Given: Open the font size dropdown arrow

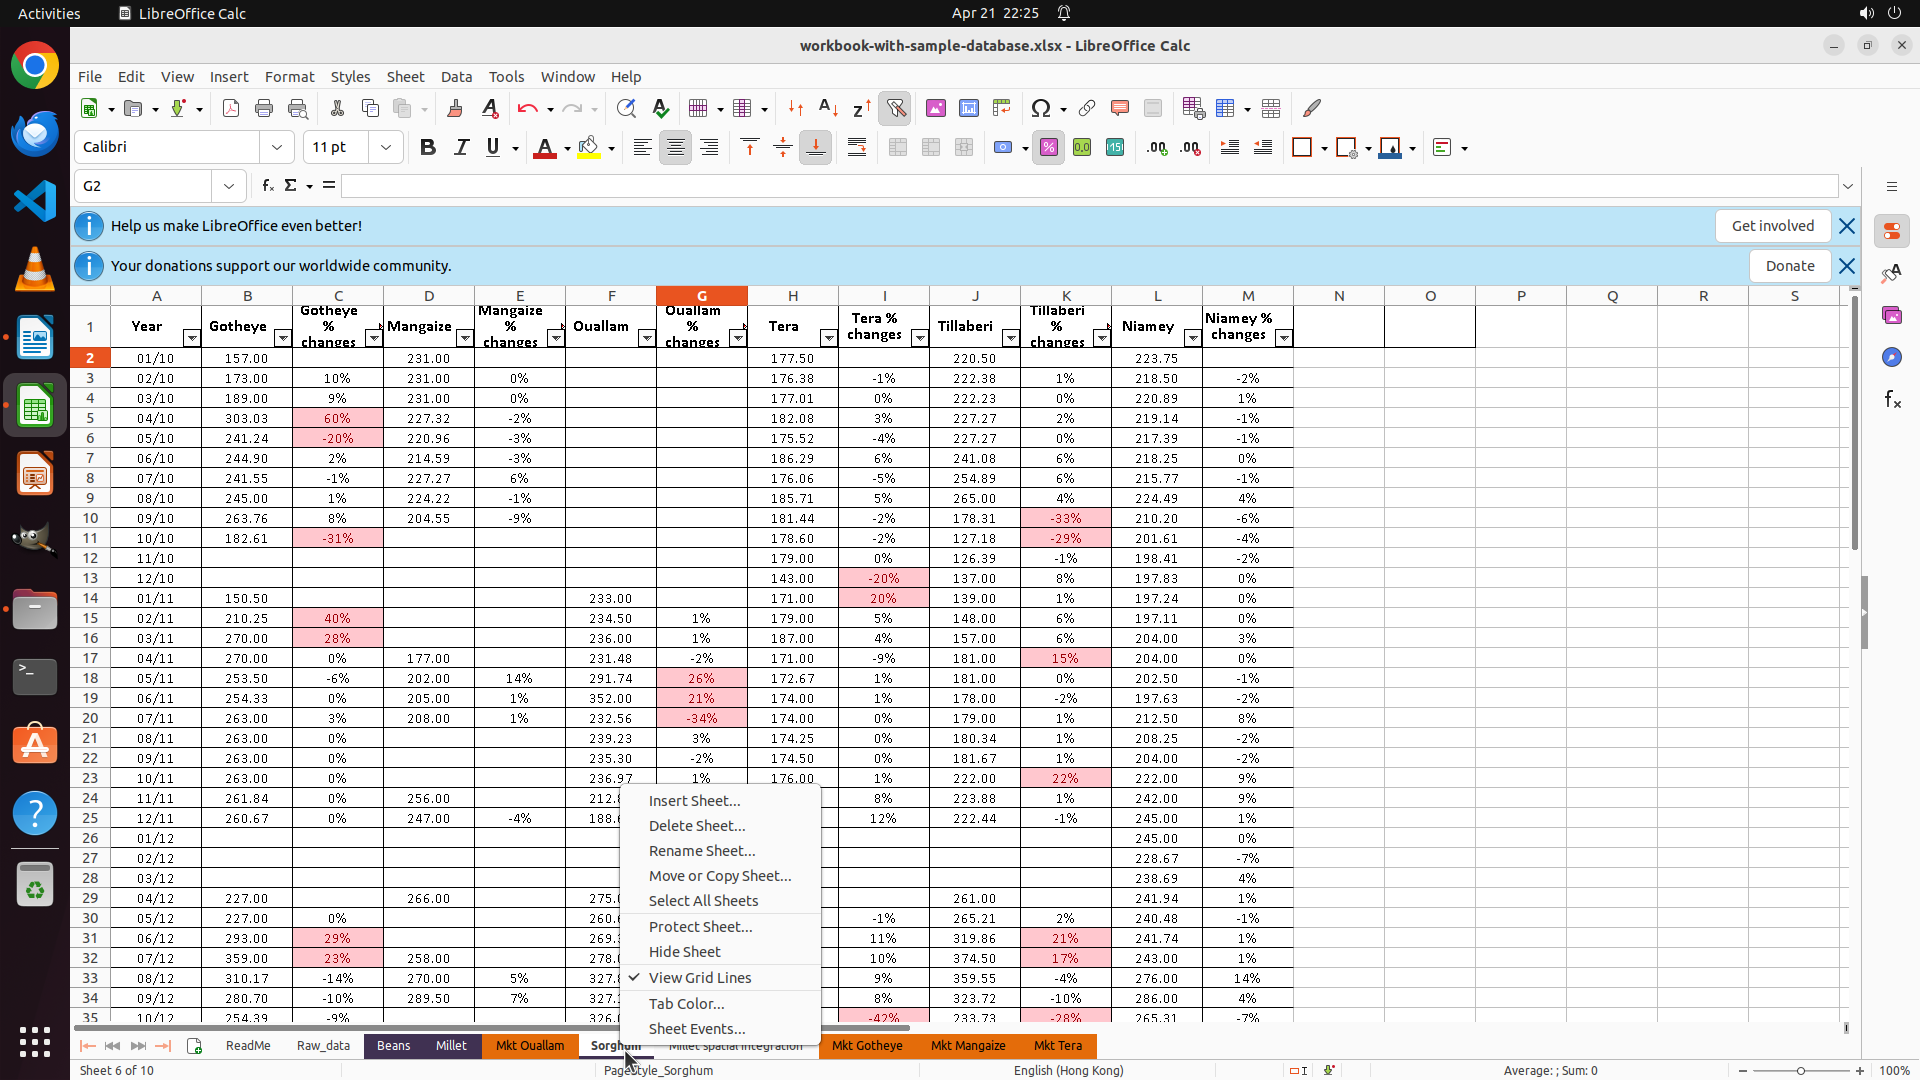Looking at the screenshot, I should point(385,147).
